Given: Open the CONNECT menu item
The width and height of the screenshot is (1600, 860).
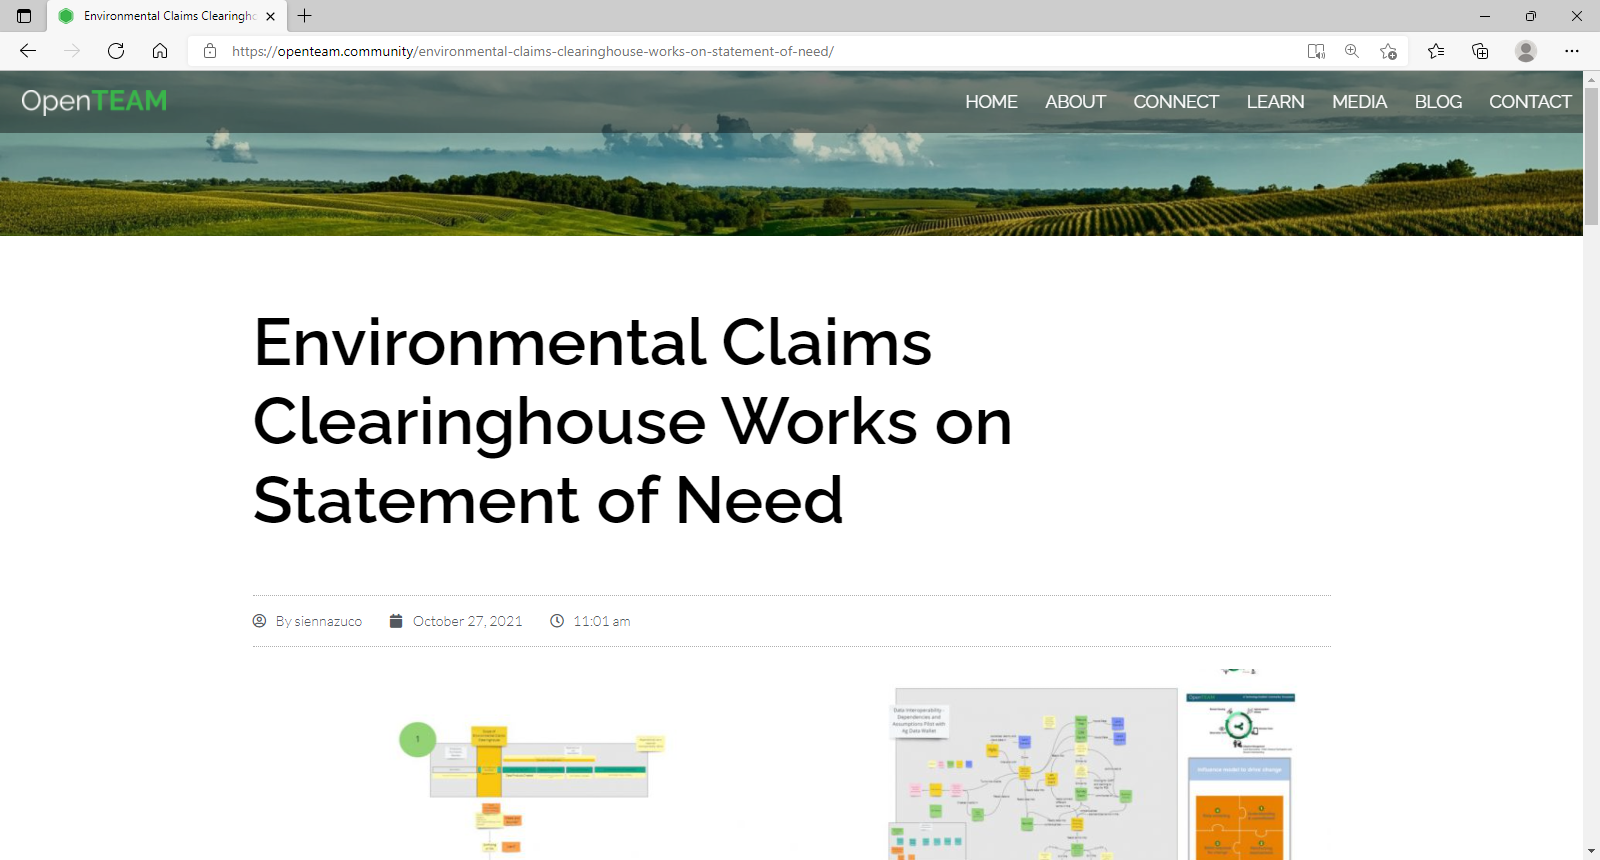Looking at the screenshot, I should pos(1176,102).
